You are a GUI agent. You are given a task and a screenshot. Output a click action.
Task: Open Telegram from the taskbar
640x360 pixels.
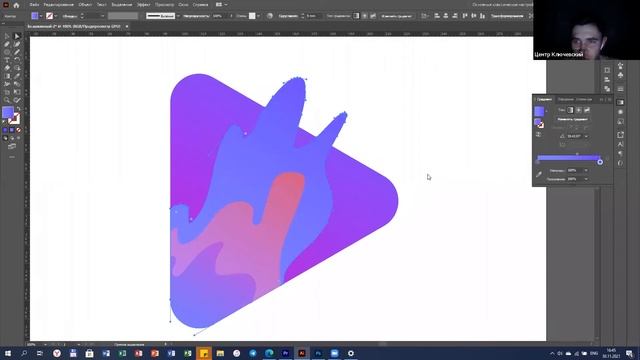[x=253, y=353]
